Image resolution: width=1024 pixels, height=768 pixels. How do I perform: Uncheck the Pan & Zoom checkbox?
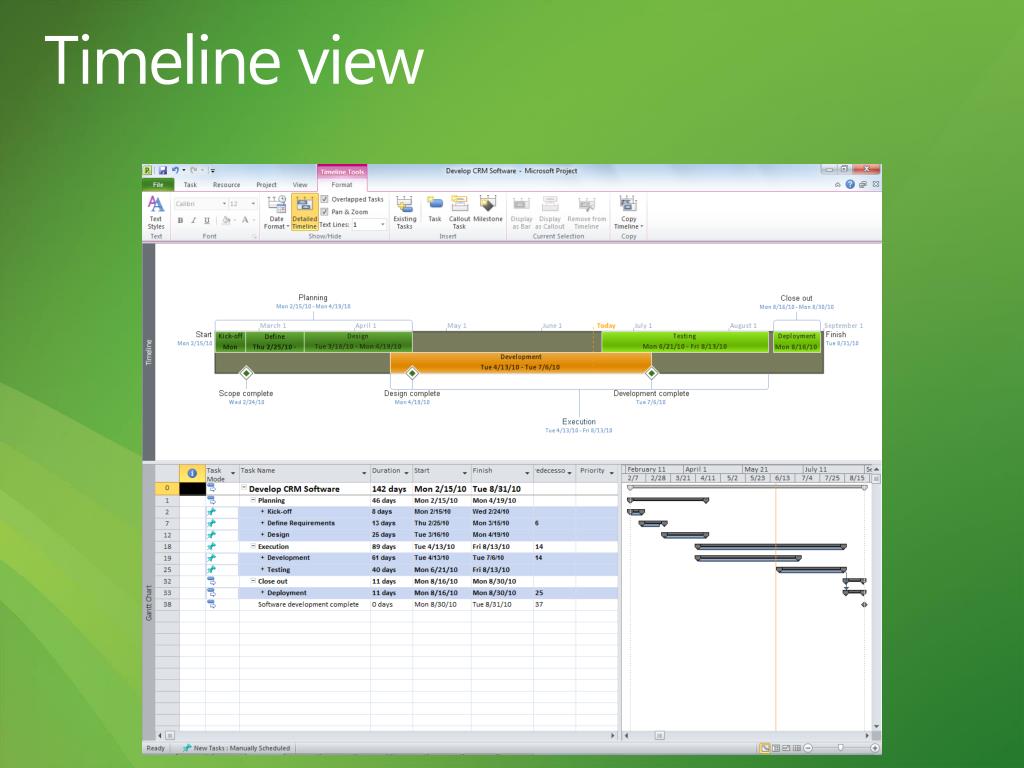click(x=325, y=212)
